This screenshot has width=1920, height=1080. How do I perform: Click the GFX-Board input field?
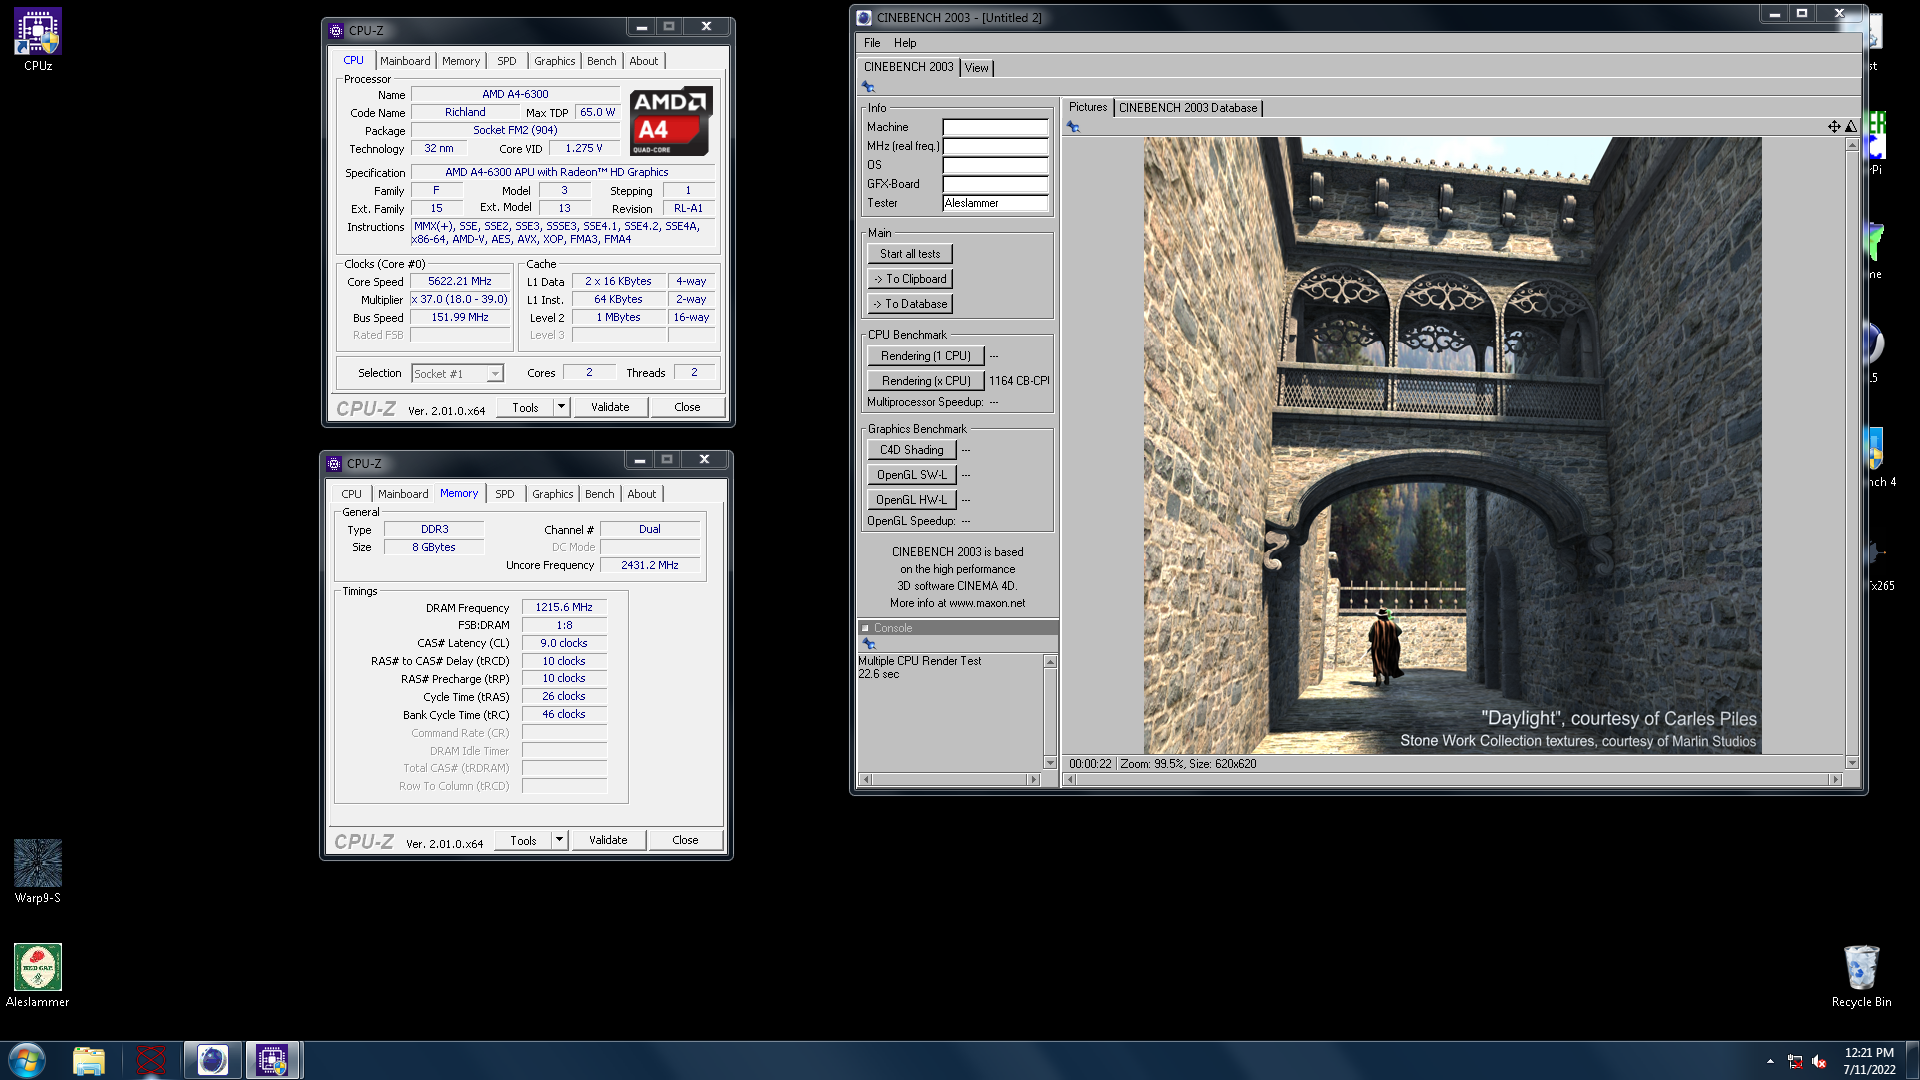point(995,184)
